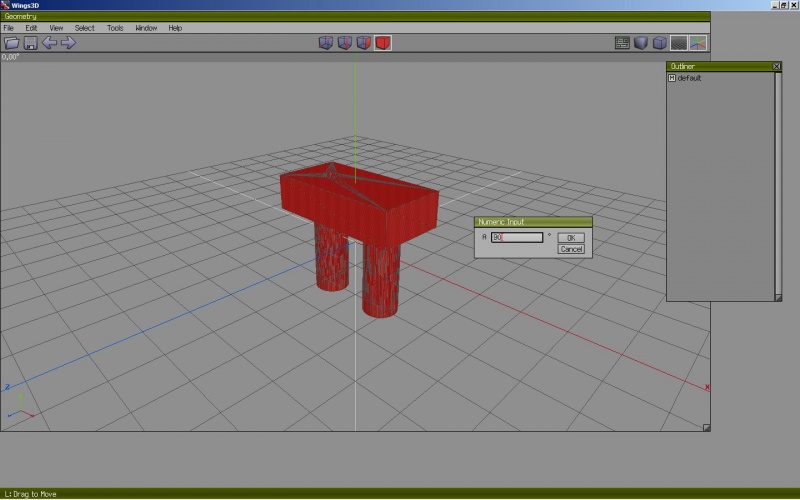
Task: Click the Redo right arrow icon
Action: [68, 43]
